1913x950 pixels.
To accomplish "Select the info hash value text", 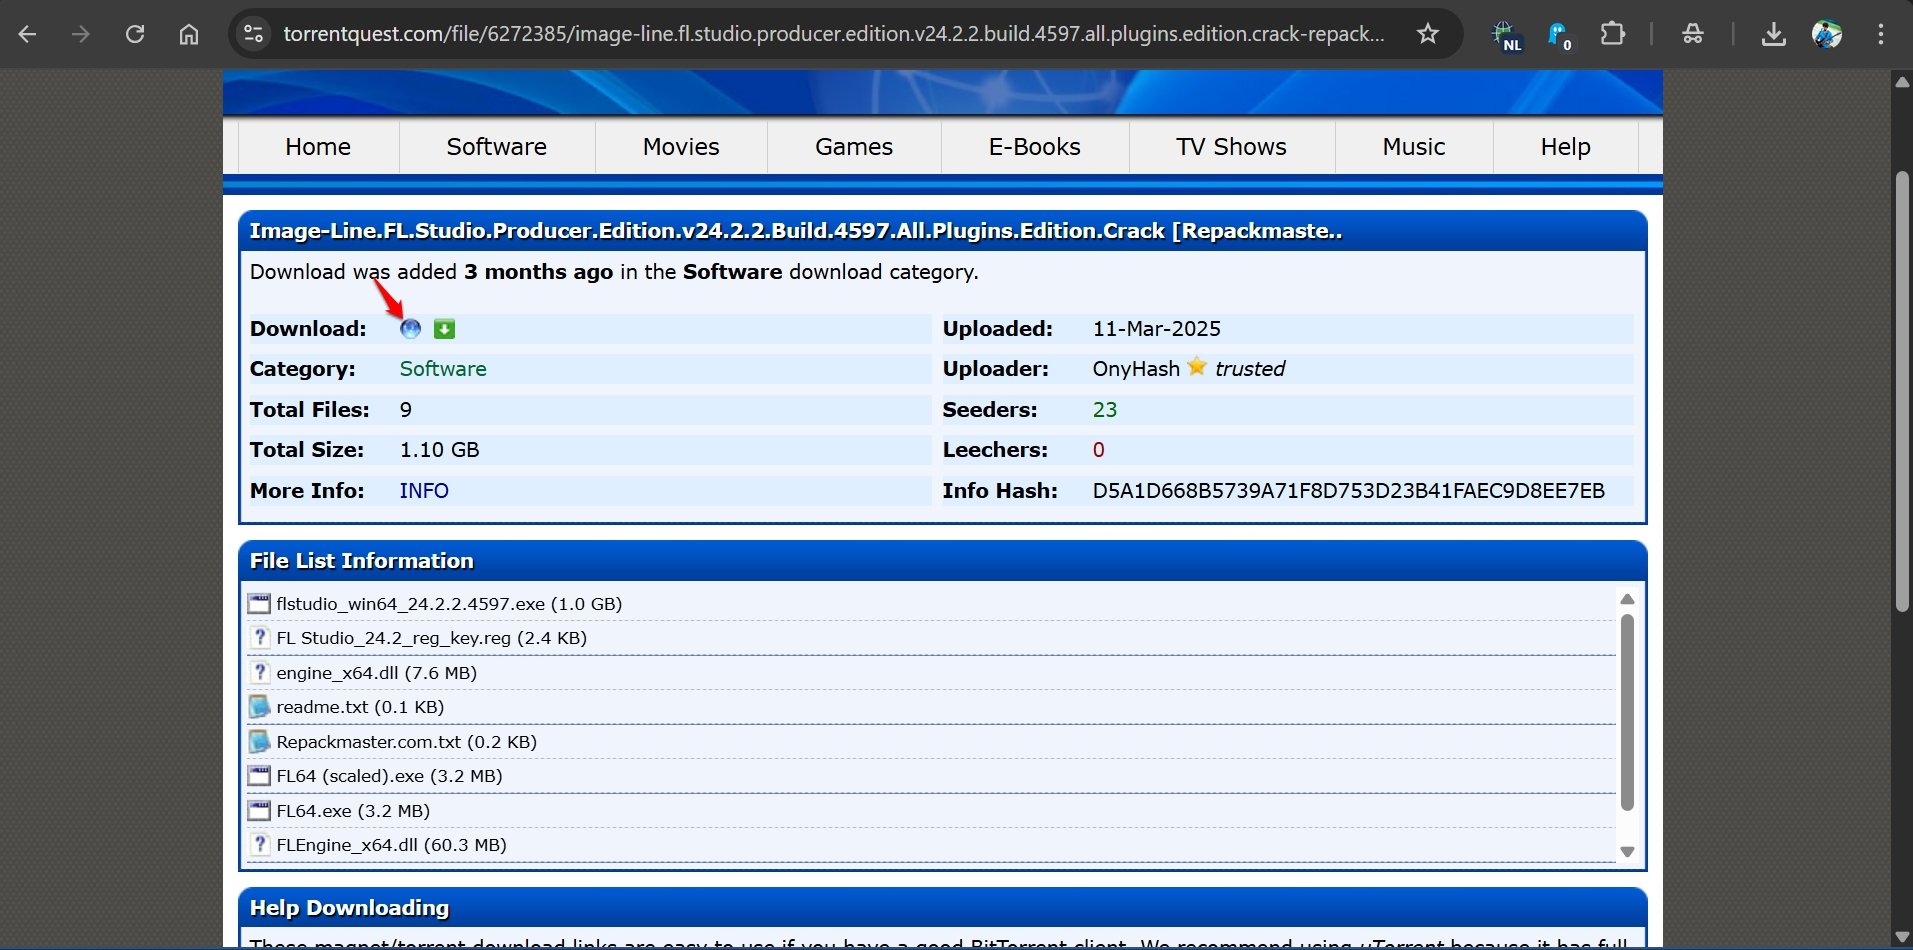I will (1349, 491).
